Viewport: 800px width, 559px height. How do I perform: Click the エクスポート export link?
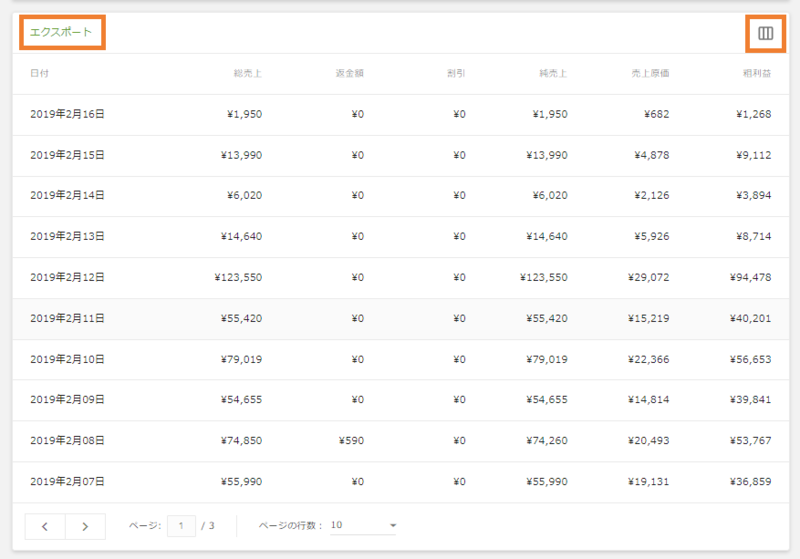click(61, 32)
